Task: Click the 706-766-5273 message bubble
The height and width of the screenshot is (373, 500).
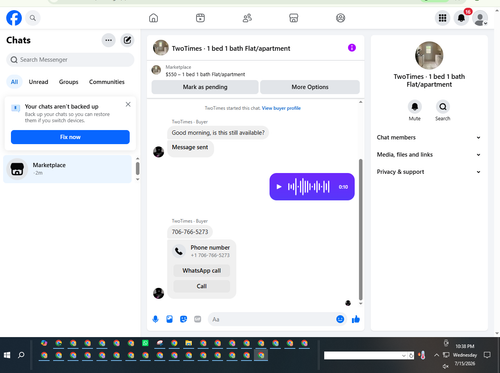Action: [x=190, y=232]
